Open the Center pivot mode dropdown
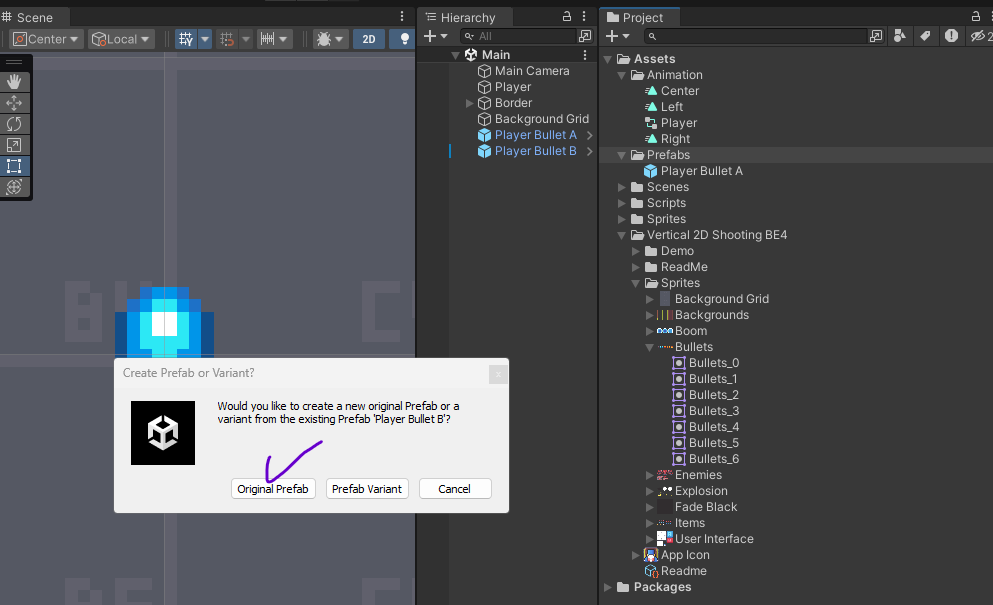 (46, 39)
